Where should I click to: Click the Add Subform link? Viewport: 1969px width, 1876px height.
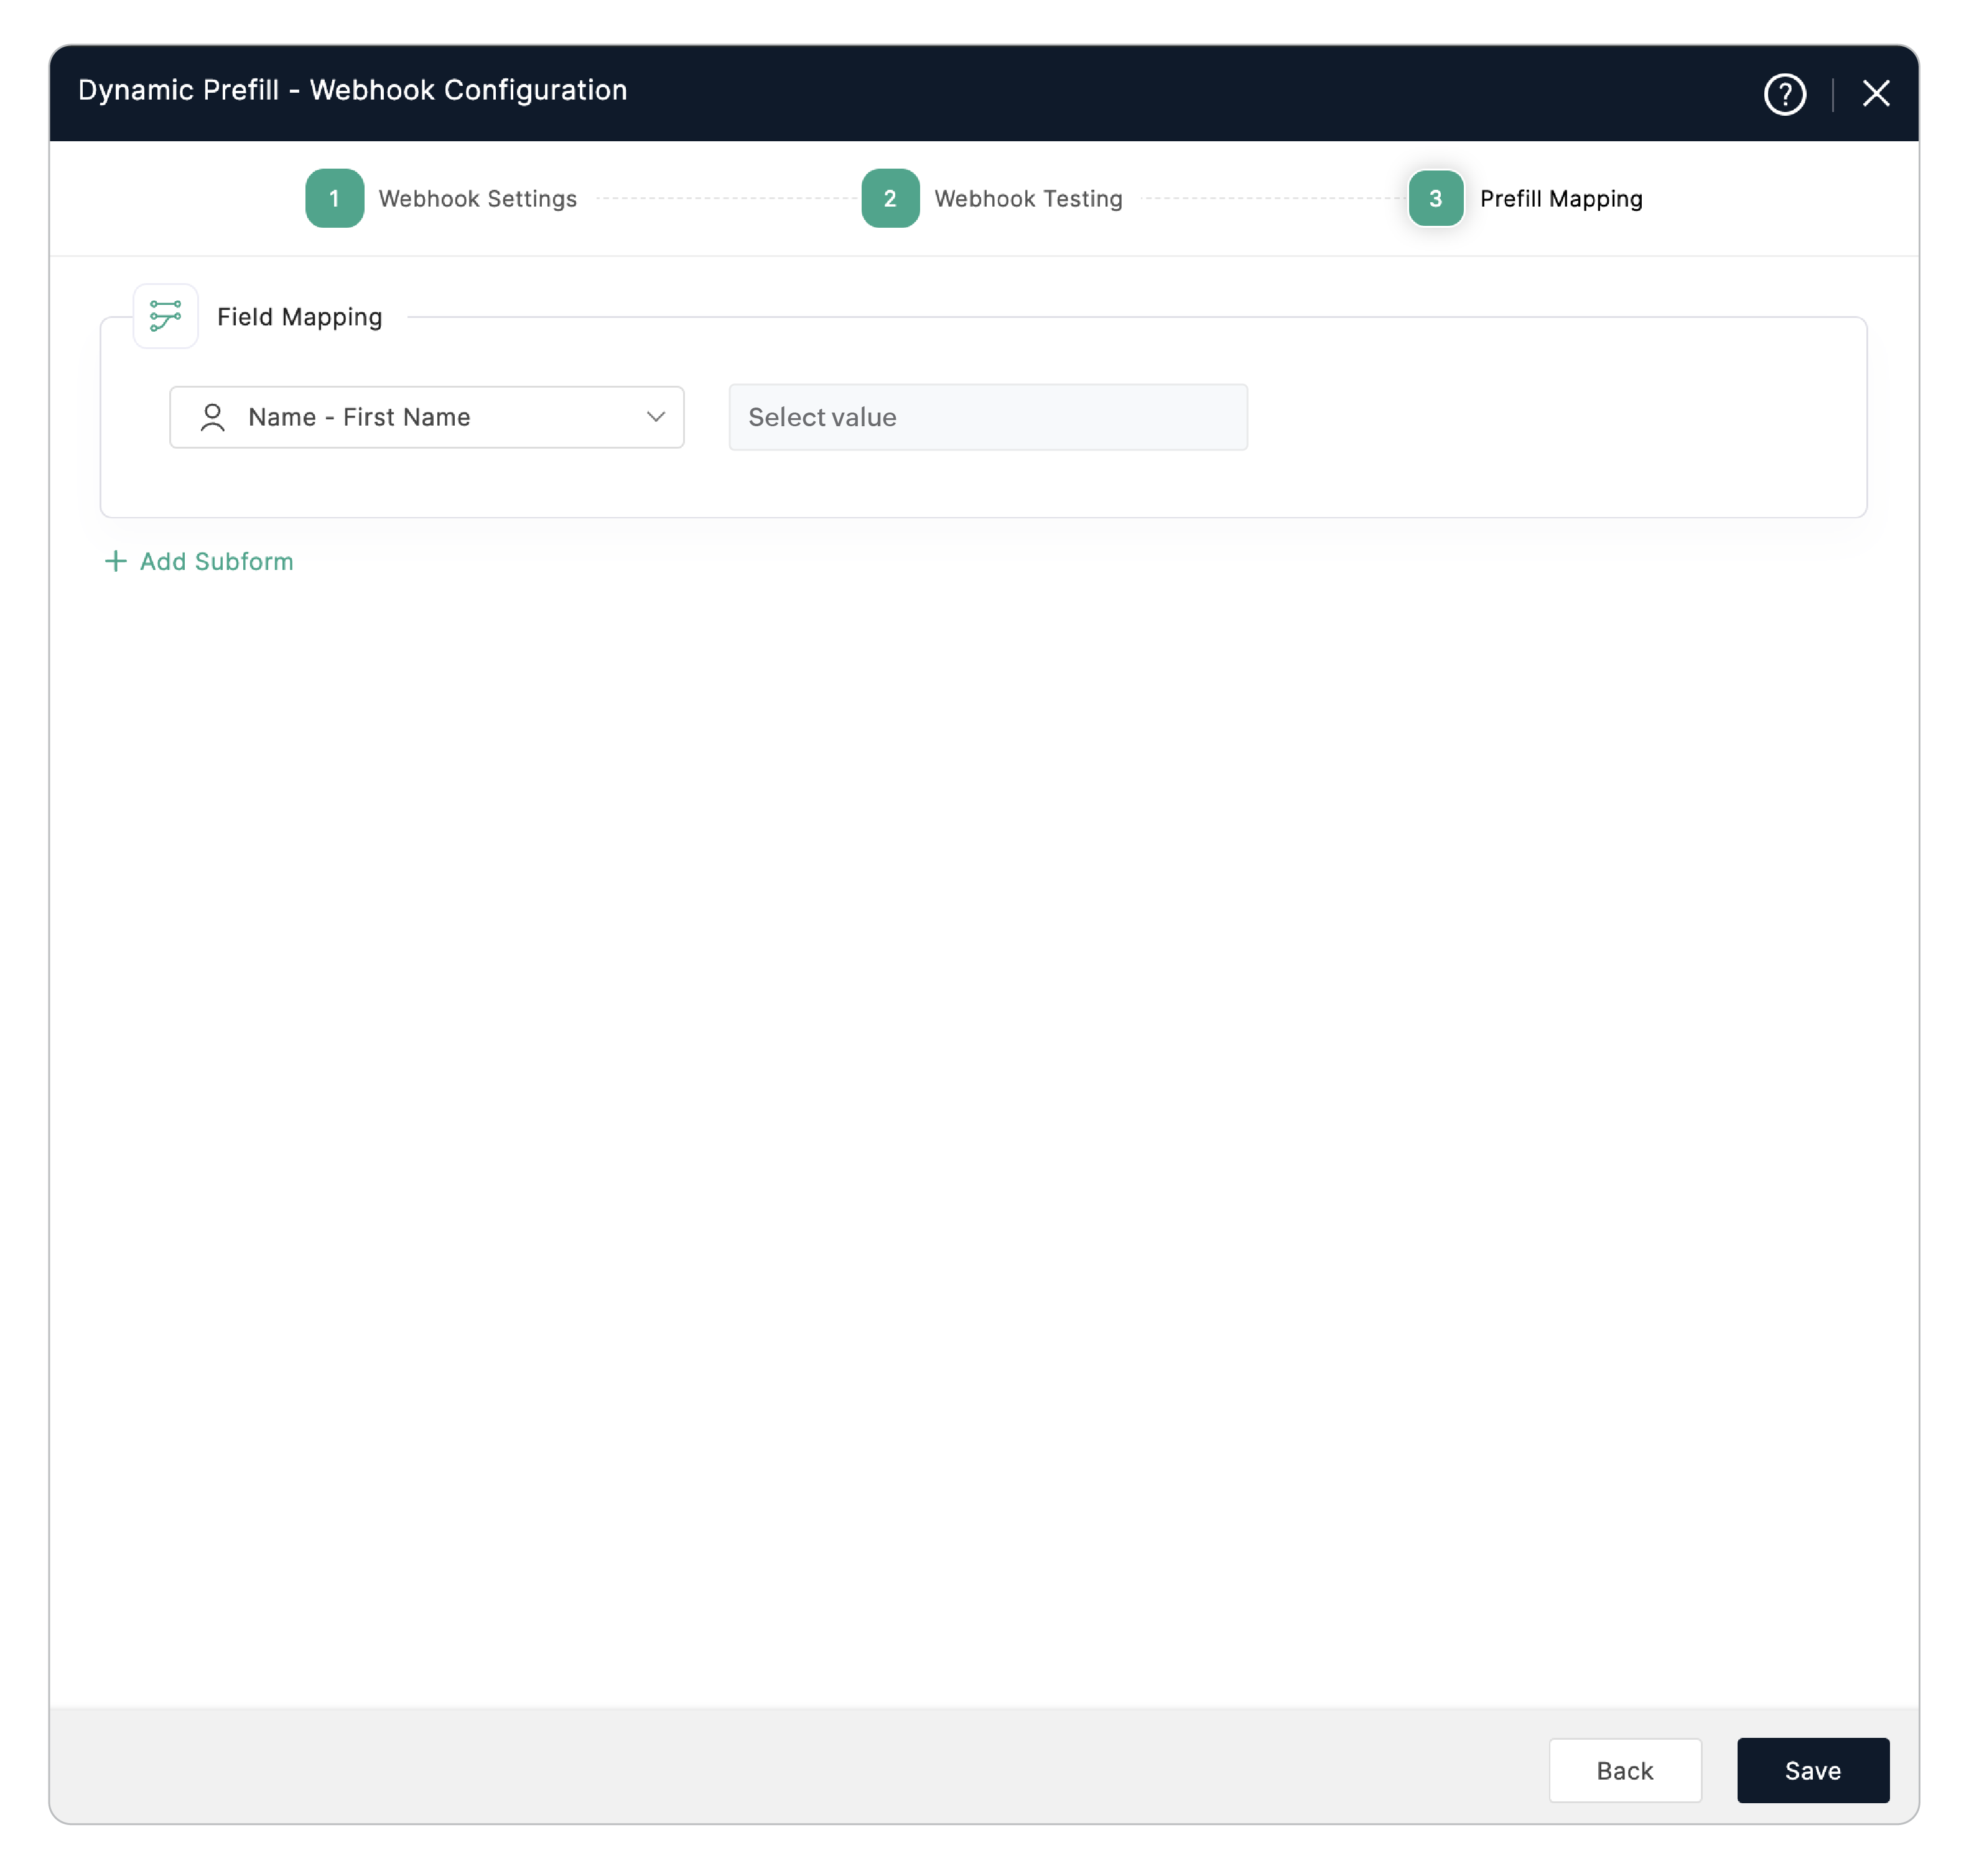click(216, 561)
